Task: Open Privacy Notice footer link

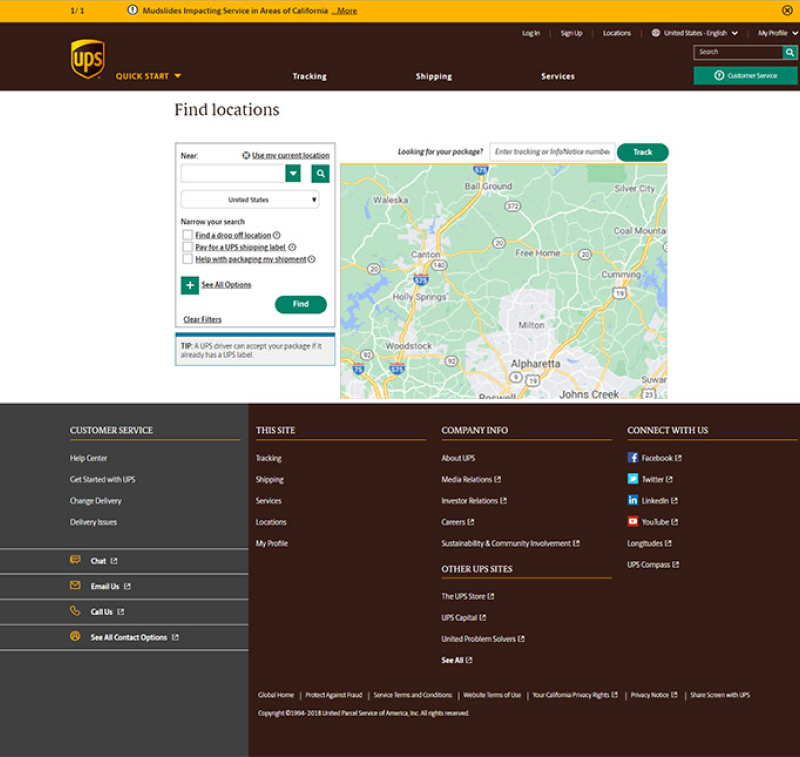Action: 654,695
